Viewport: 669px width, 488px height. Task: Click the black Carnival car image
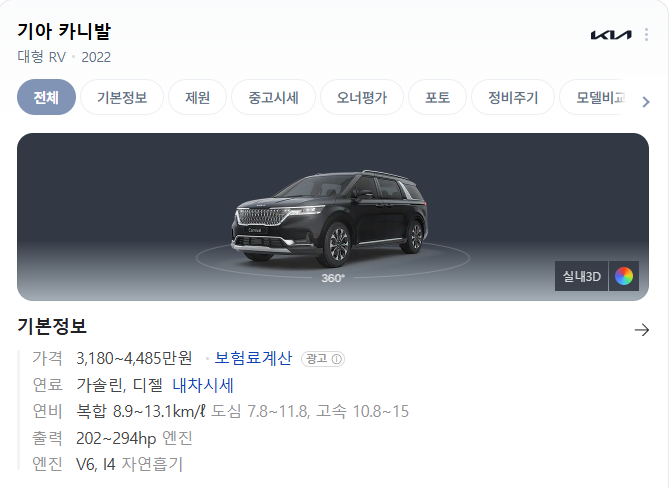(329, 218)
